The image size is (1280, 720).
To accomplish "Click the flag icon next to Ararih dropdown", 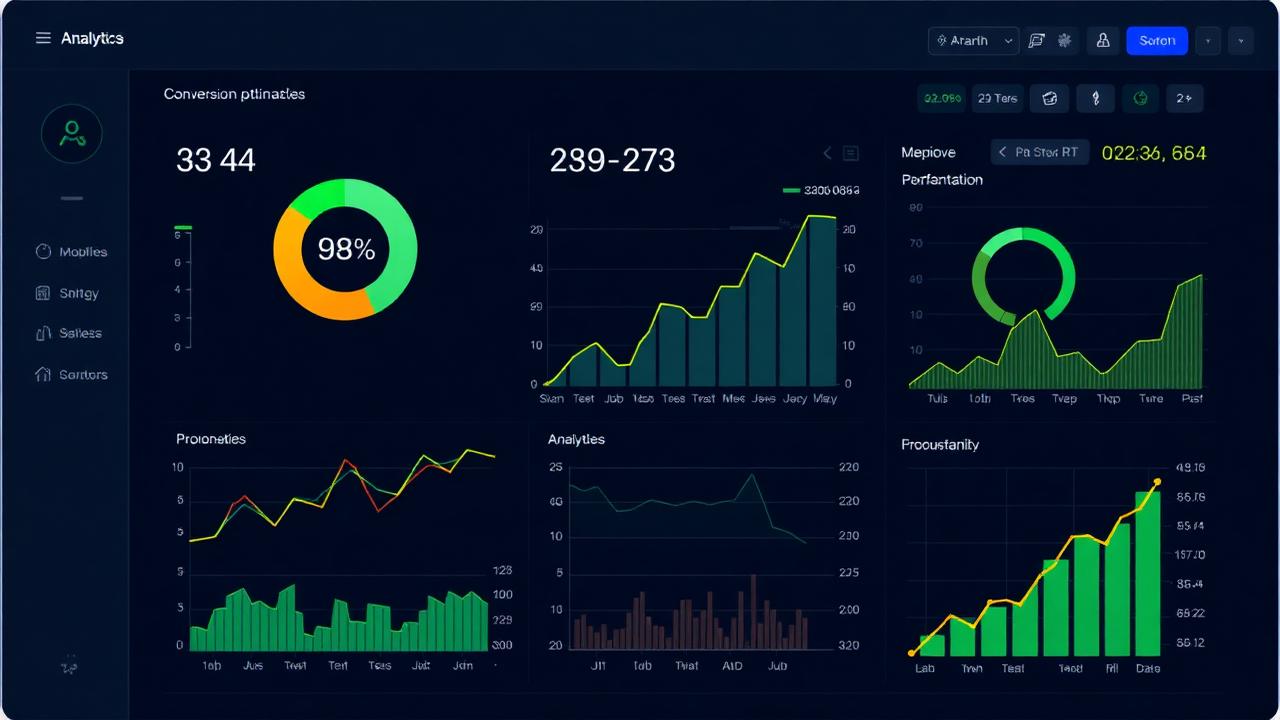I will 1037,41.
